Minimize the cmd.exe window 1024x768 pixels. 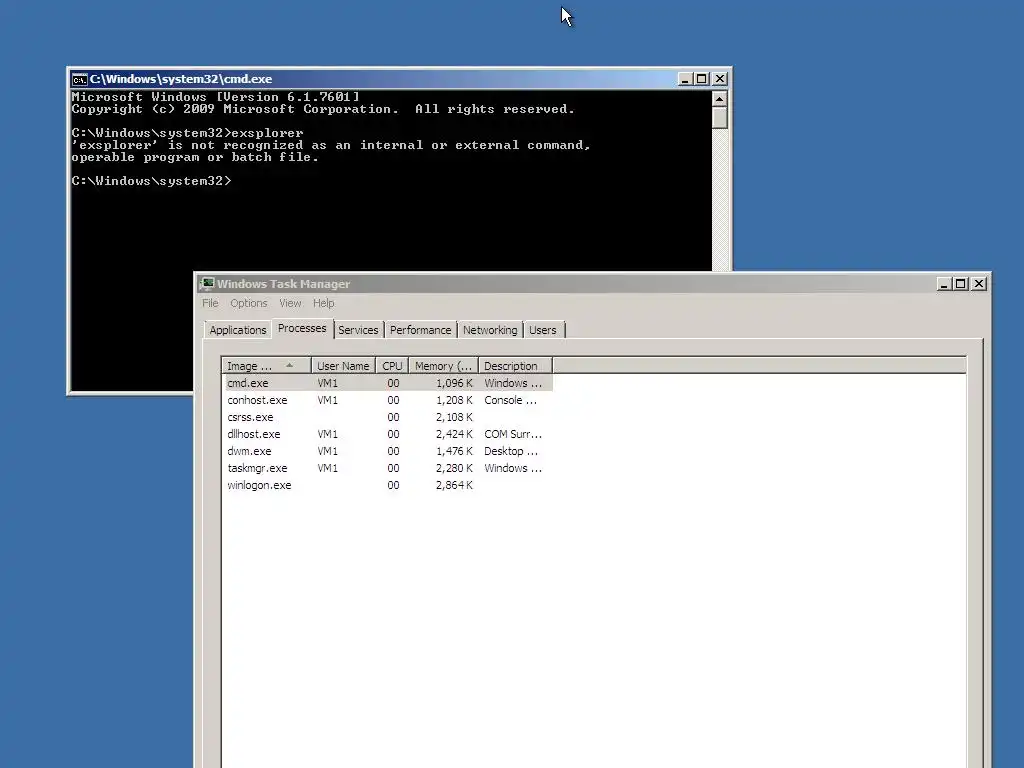click(x=684, y=79)
